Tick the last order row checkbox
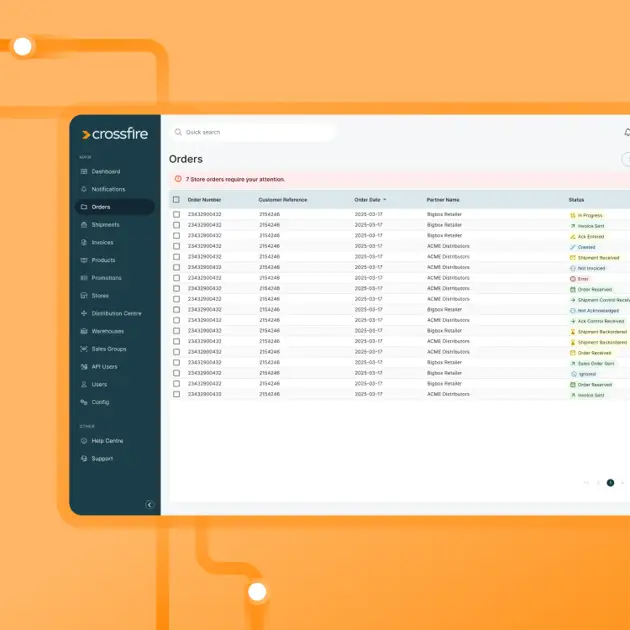Image resolution: width=630 pixels, height=630 pixels. (x=177, y=395)
